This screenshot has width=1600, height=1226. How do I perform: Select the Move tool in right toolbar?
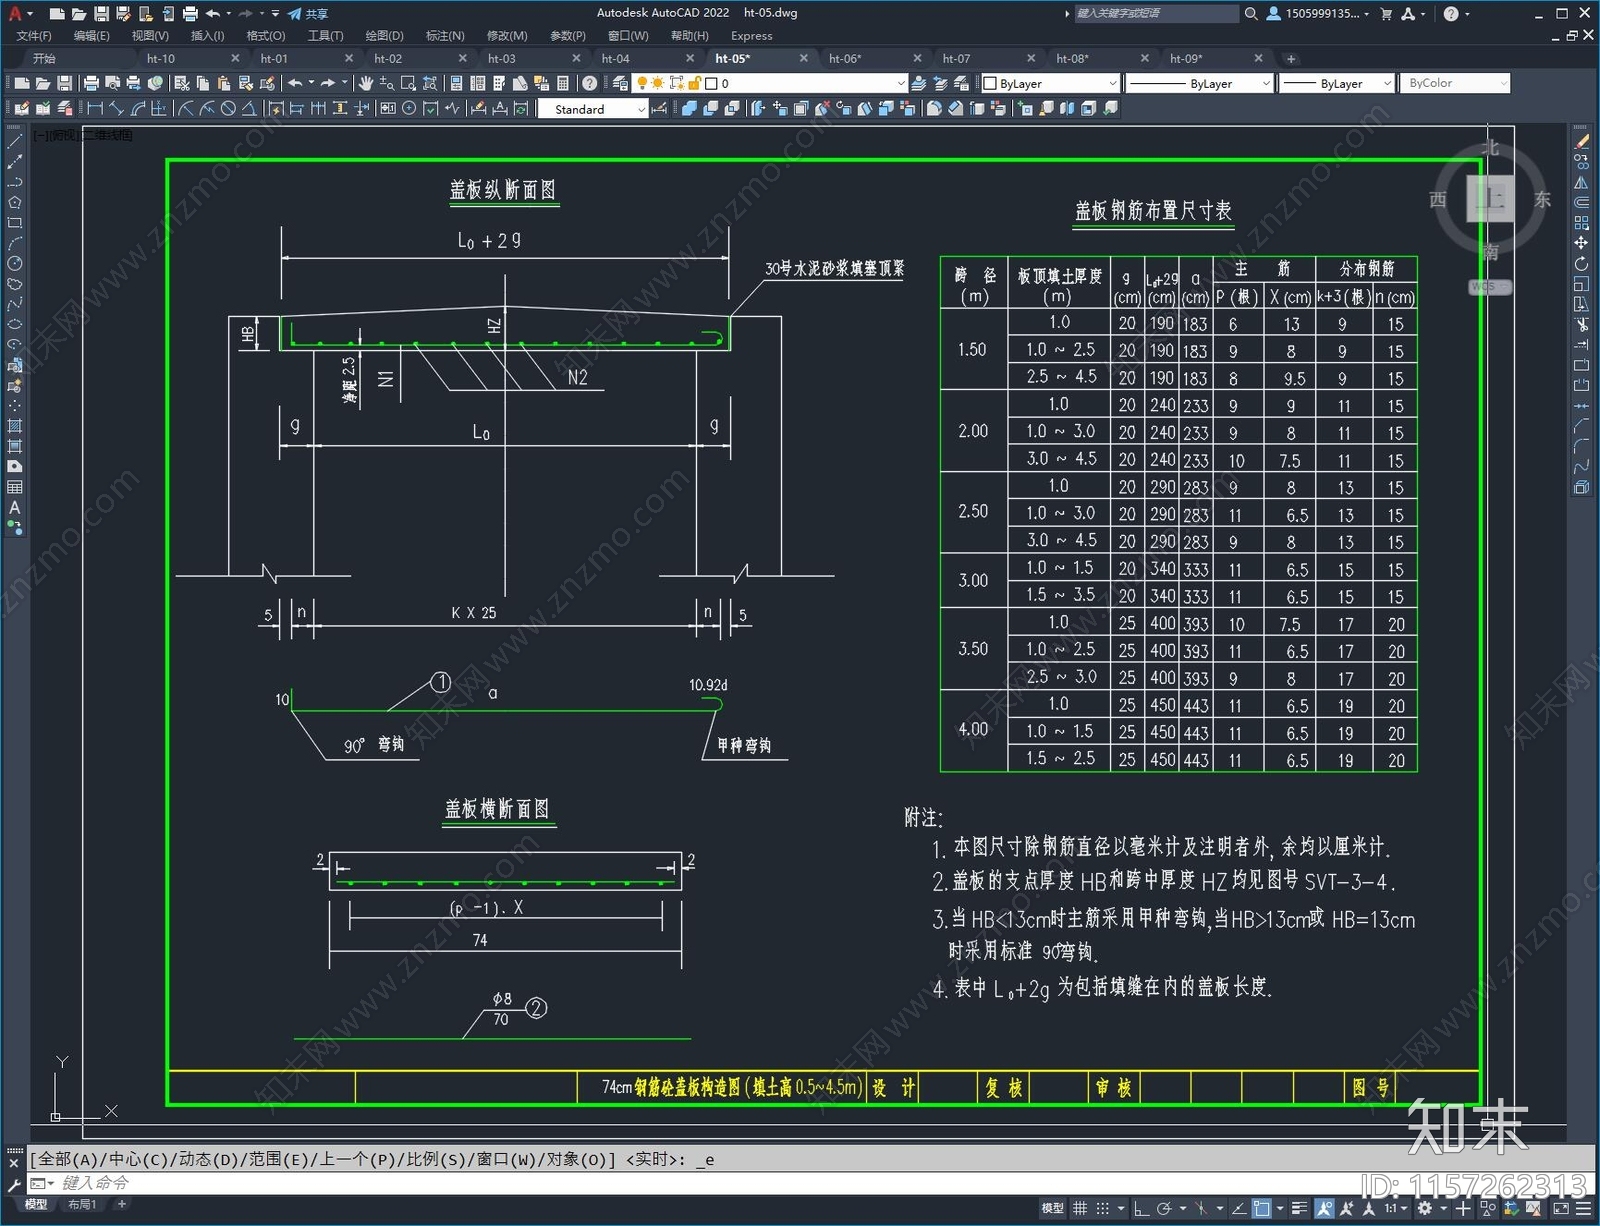1581,243
